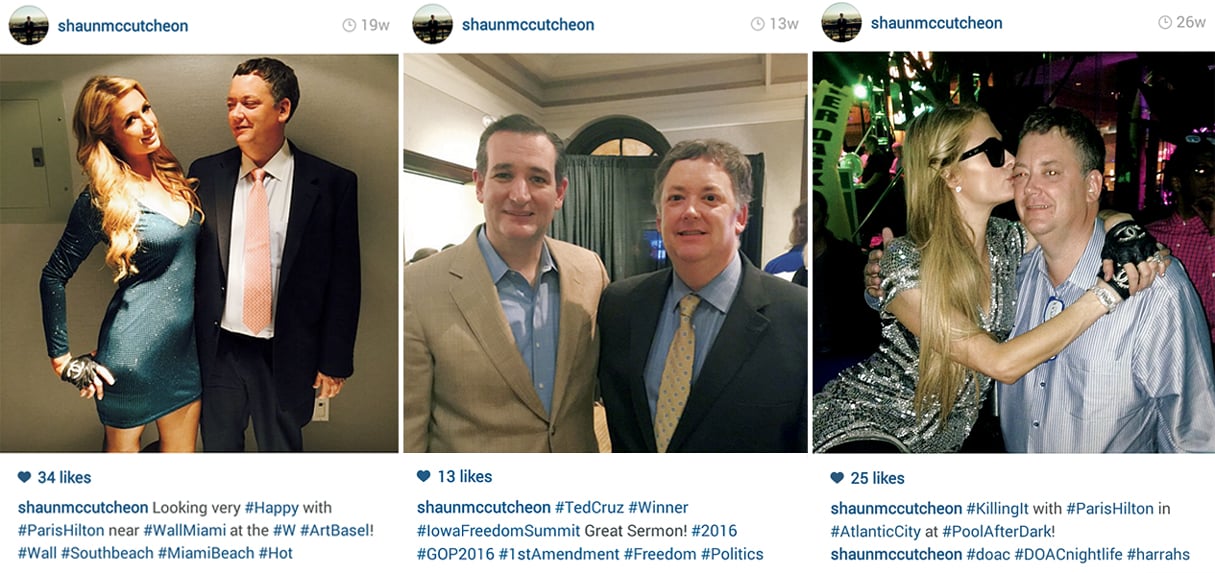The height and width of the screenshot is (573, 1215).
Task: Open the #IowaFreedomSummit hashtag
Action: coord(498,531)
